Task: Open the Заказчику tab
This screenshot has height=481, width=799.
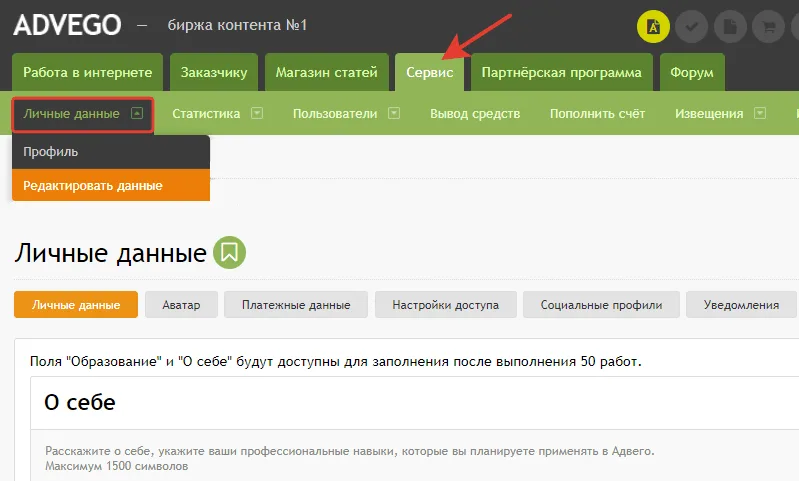Action: click(214, 72)
